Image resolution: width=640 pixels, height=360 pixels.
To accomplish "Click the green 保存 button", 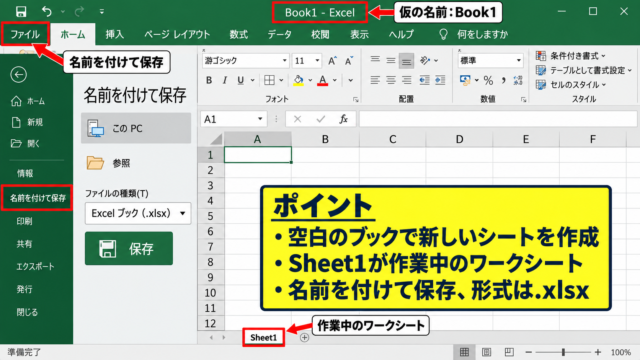I will (129, 248).
